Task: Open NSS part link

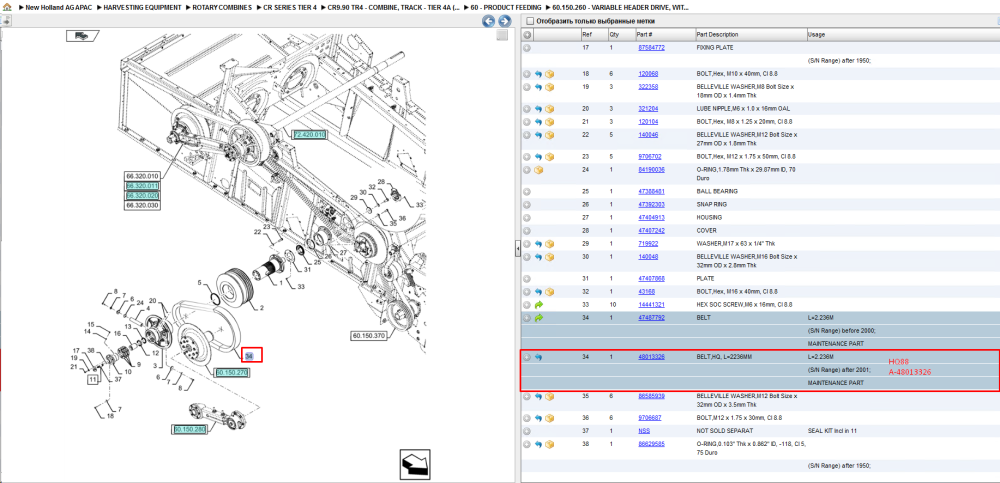Action: [643, 431]
